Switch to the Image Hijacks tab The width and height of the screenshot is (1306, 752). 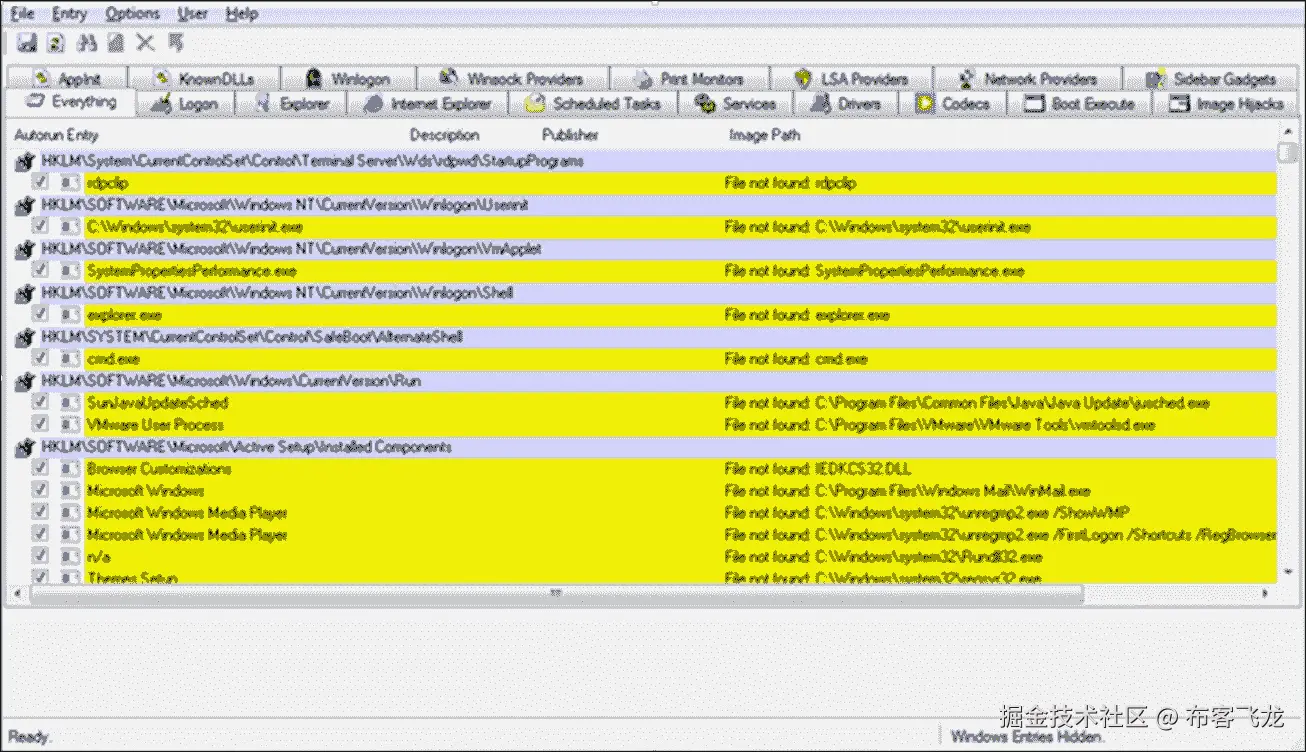pyautogui.click(x=1227, y=103)
